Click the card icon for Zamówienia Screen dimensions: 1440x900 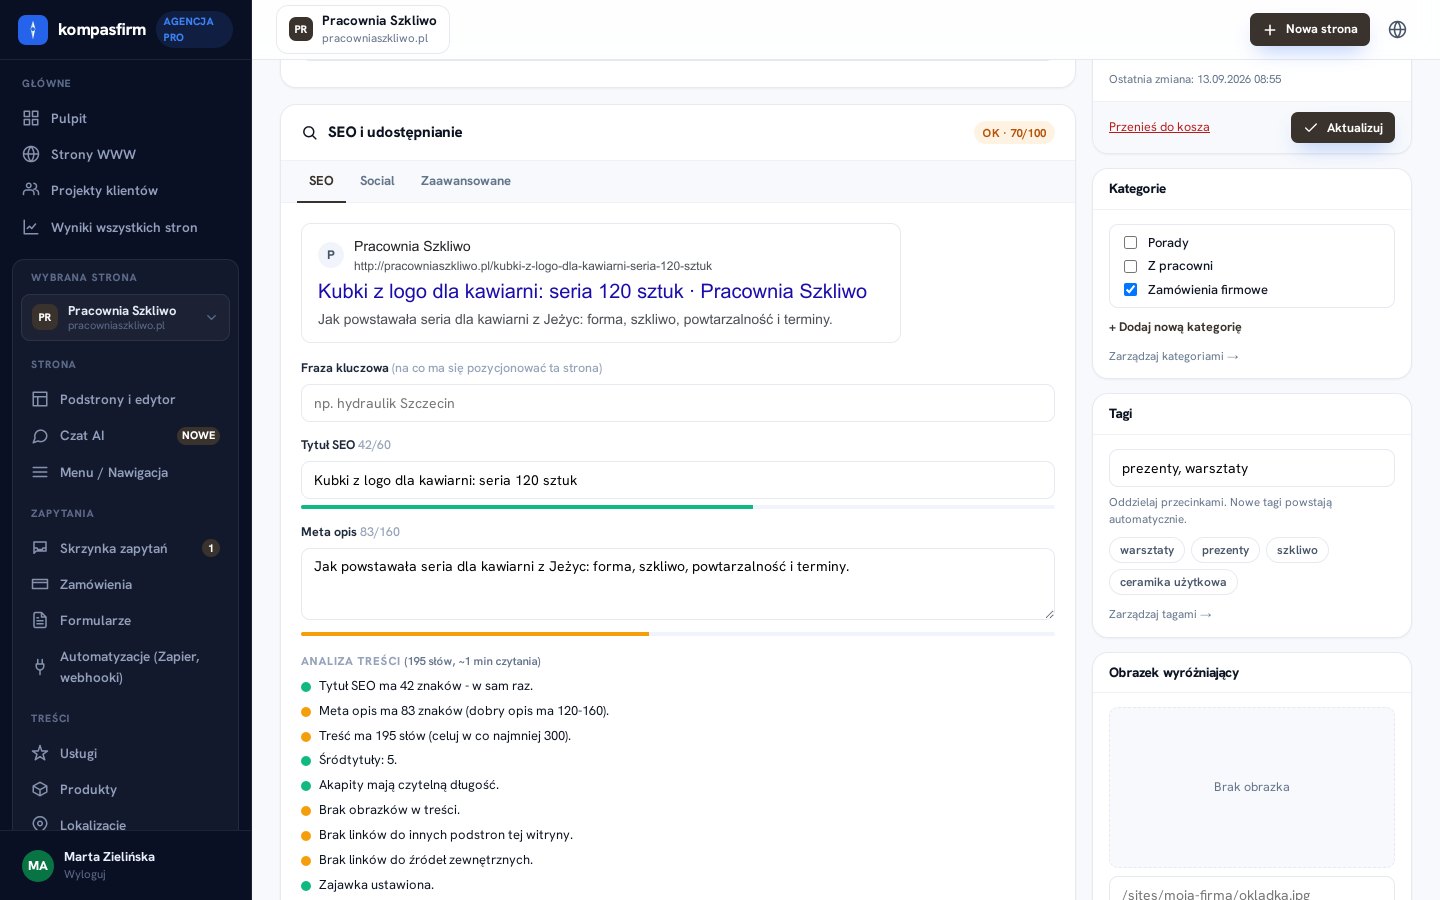click(40, 584)
